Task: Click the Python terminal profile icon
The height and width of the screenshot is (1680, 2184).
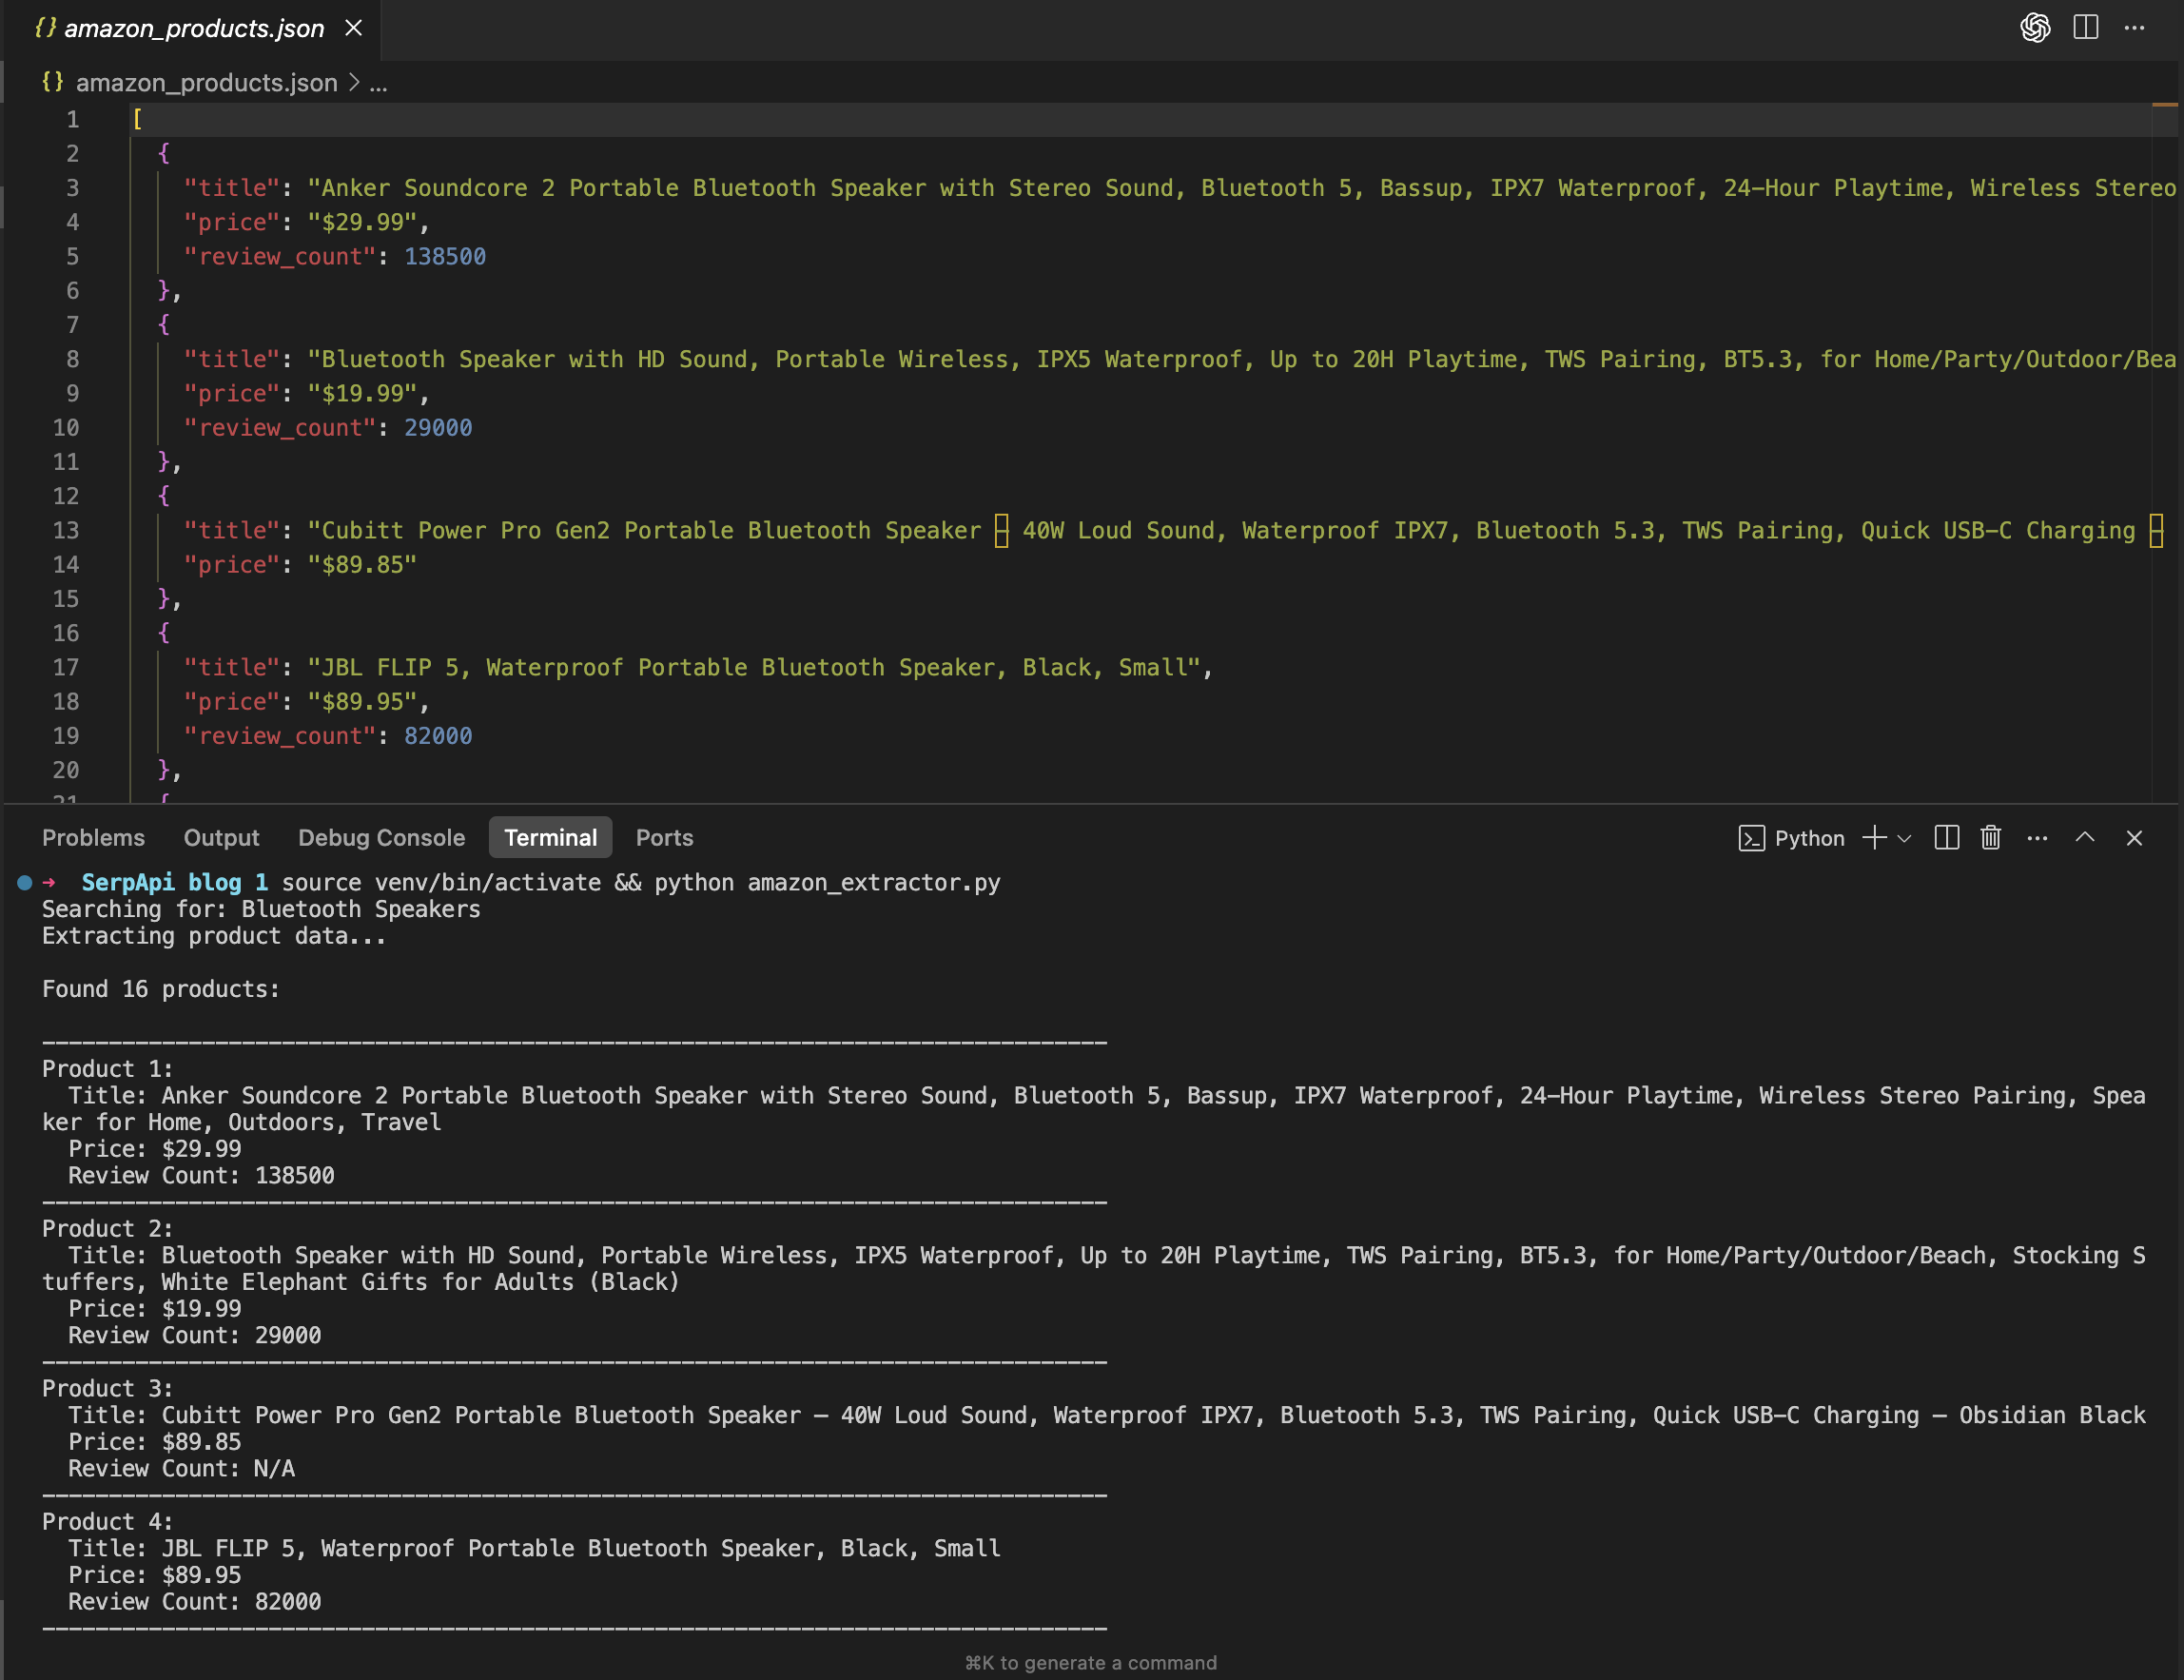Action: click(1751, 838)
